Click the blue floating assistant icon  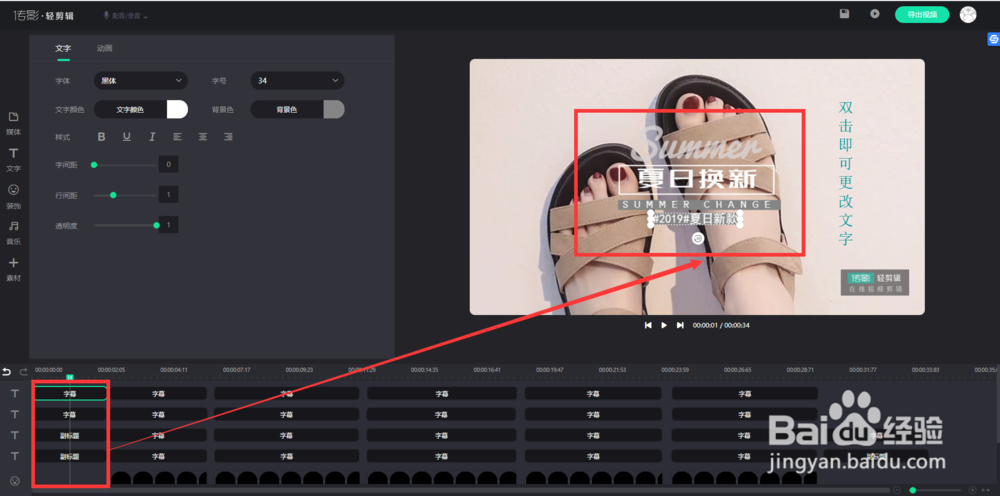click(993, 40)
